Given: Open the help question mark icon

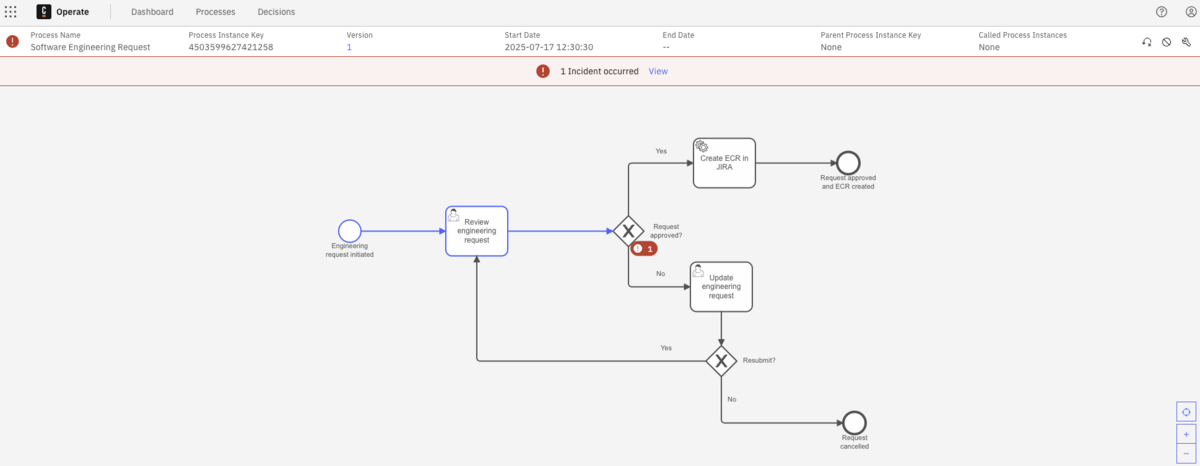Looking at the screenshot, I should (1161, 12).
